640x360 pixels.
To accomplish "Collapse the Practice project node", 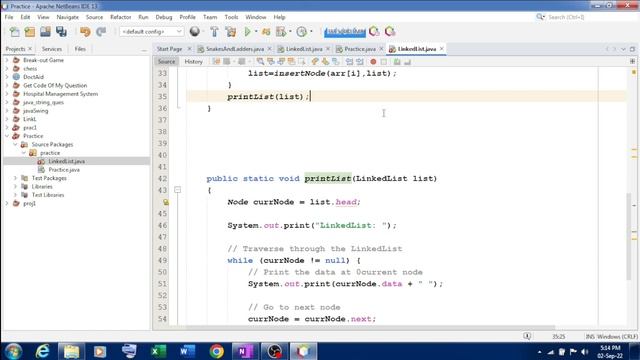I will coord(7,136).
